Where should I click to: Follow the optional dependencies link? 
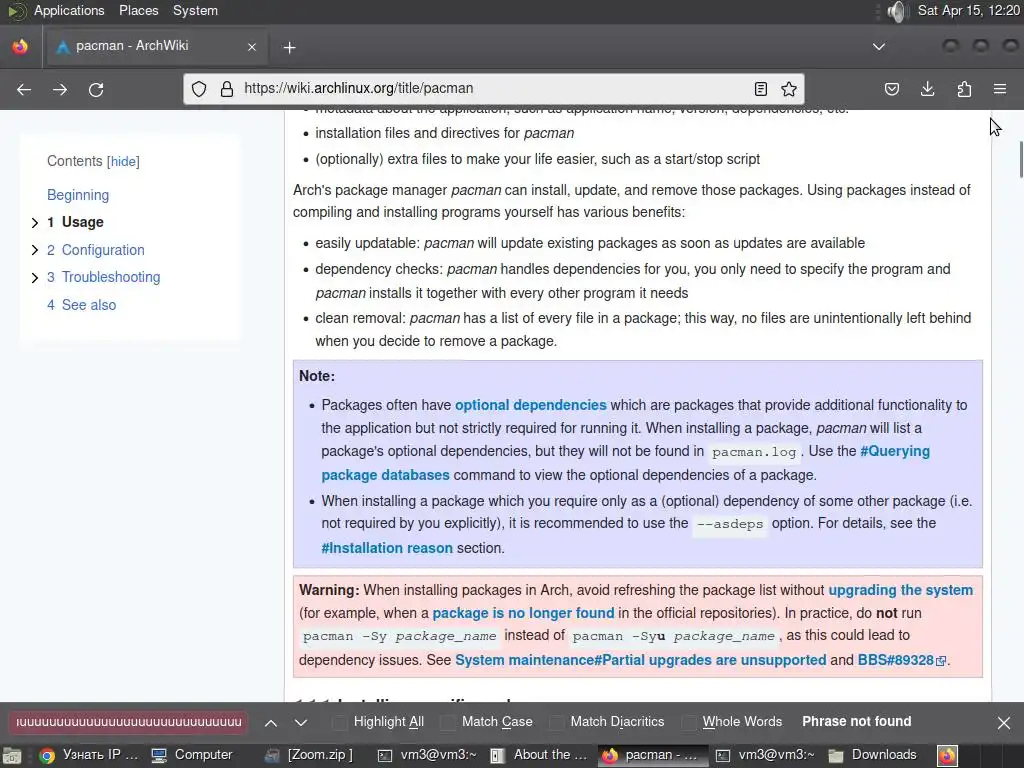[x=530, y=405]
